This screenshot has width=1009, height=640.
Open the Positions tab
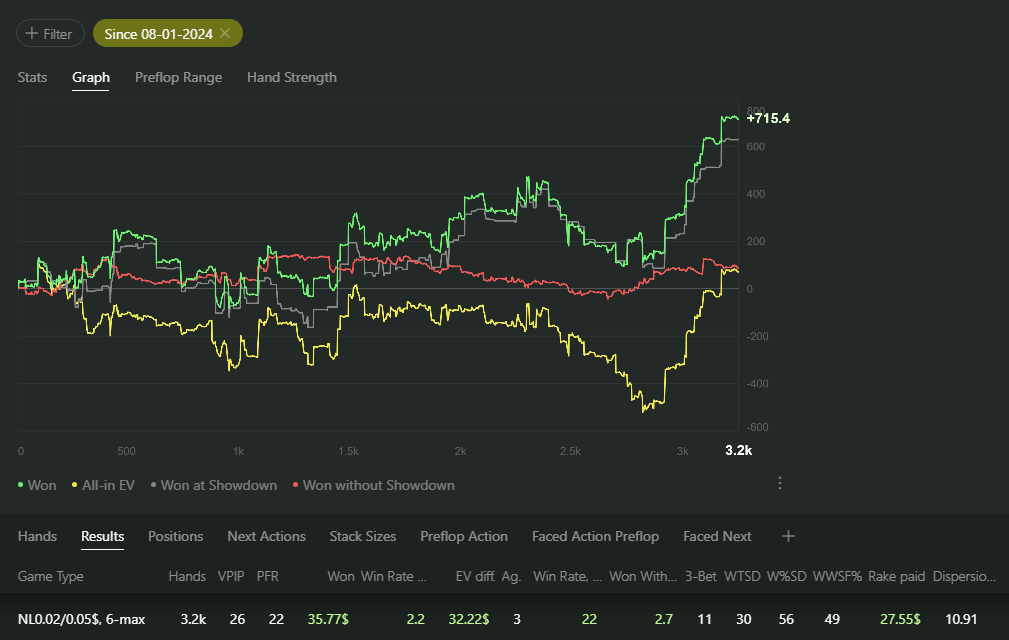pyautogui.click(x=176, y=536)
